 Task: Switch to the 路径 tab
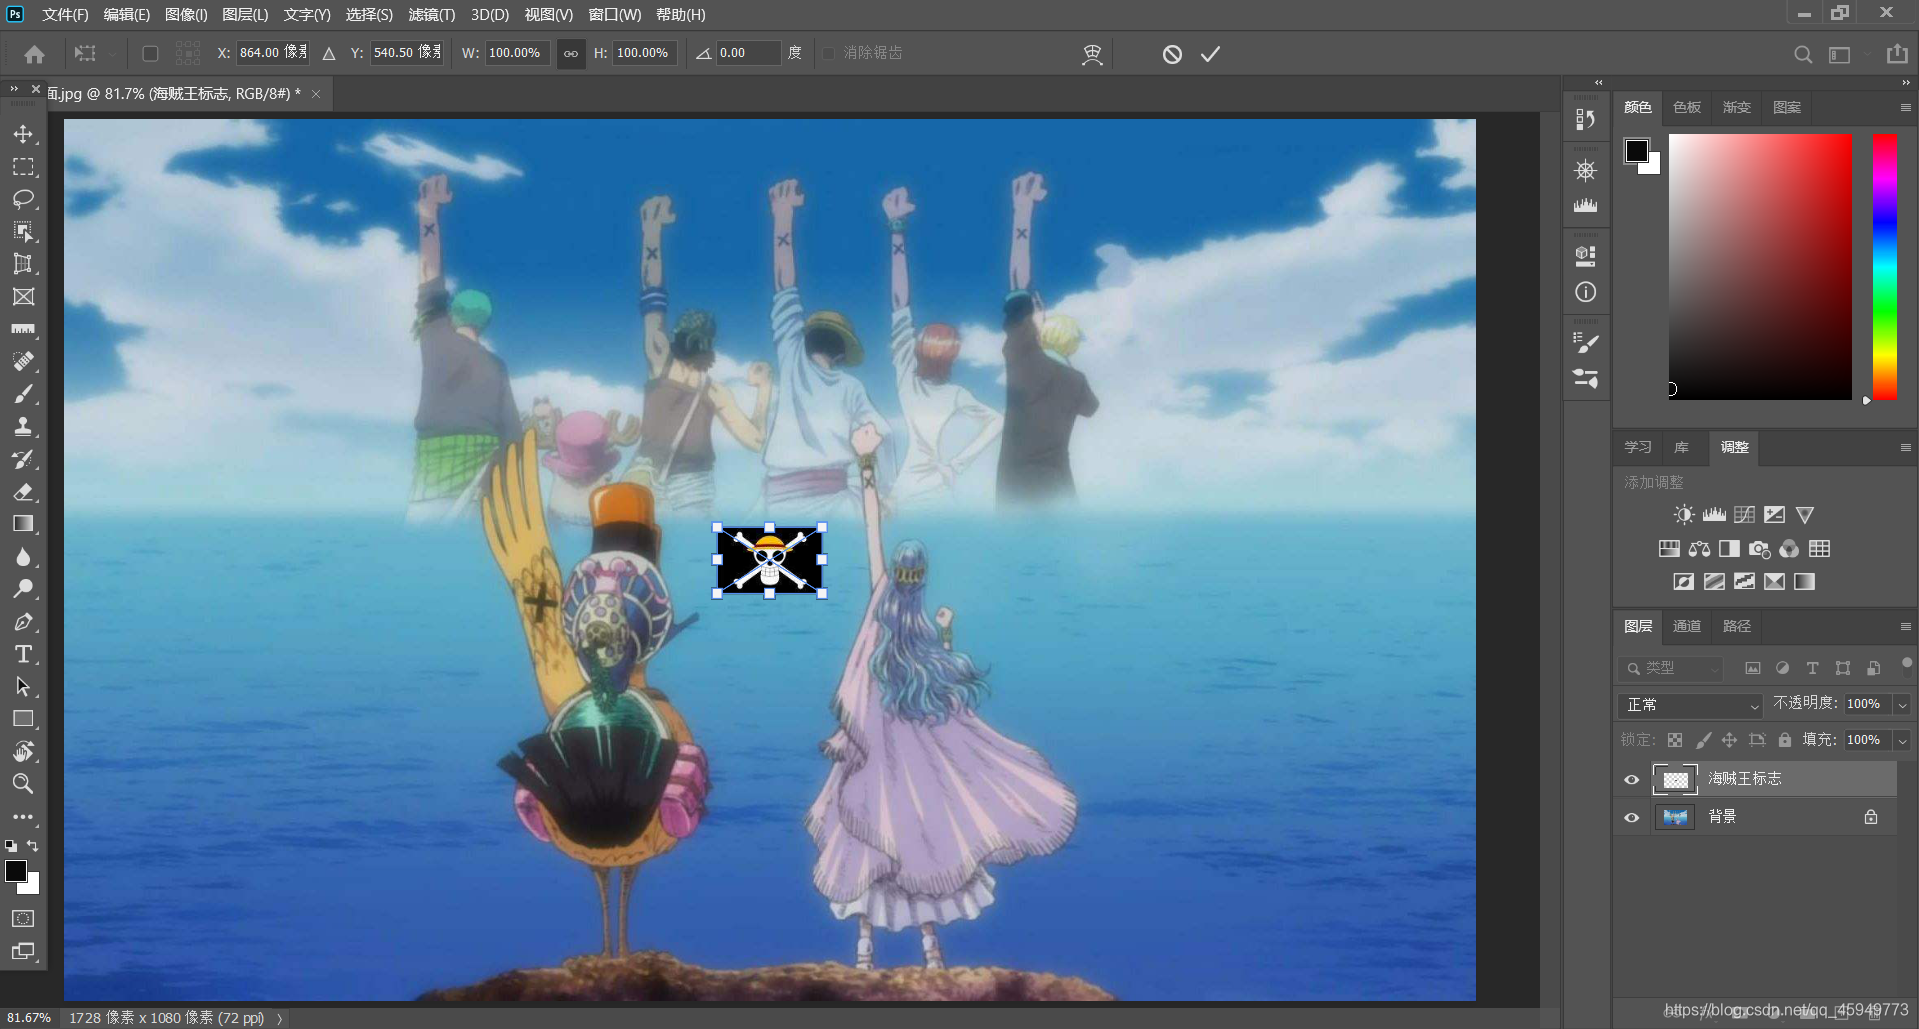[1737, 627]
